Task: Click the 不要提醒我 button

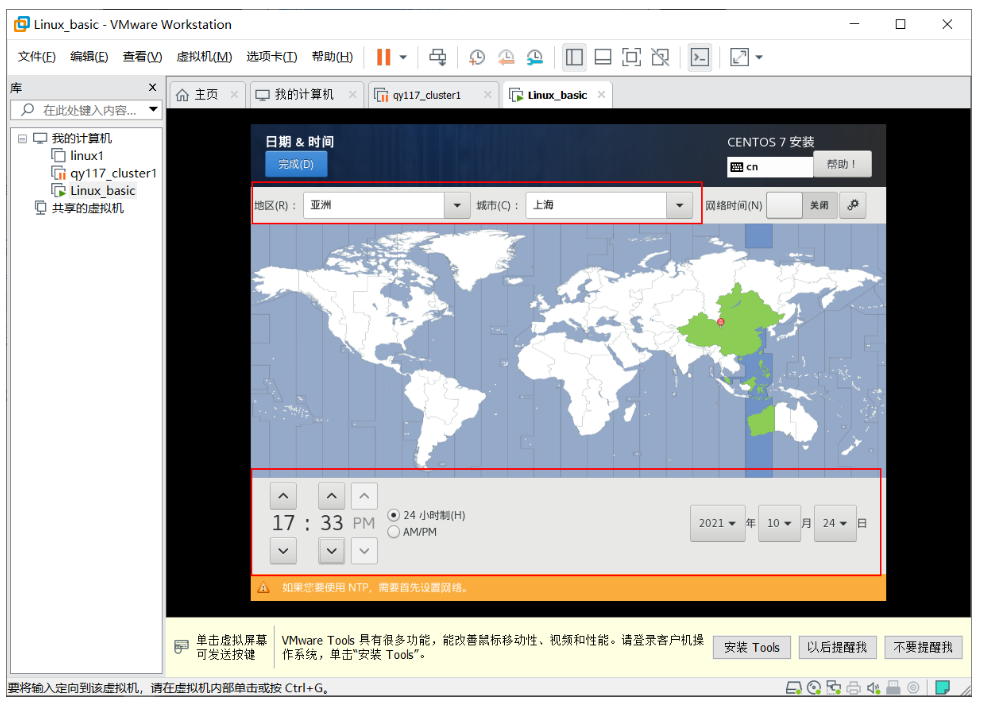Action: coord(923,648)
